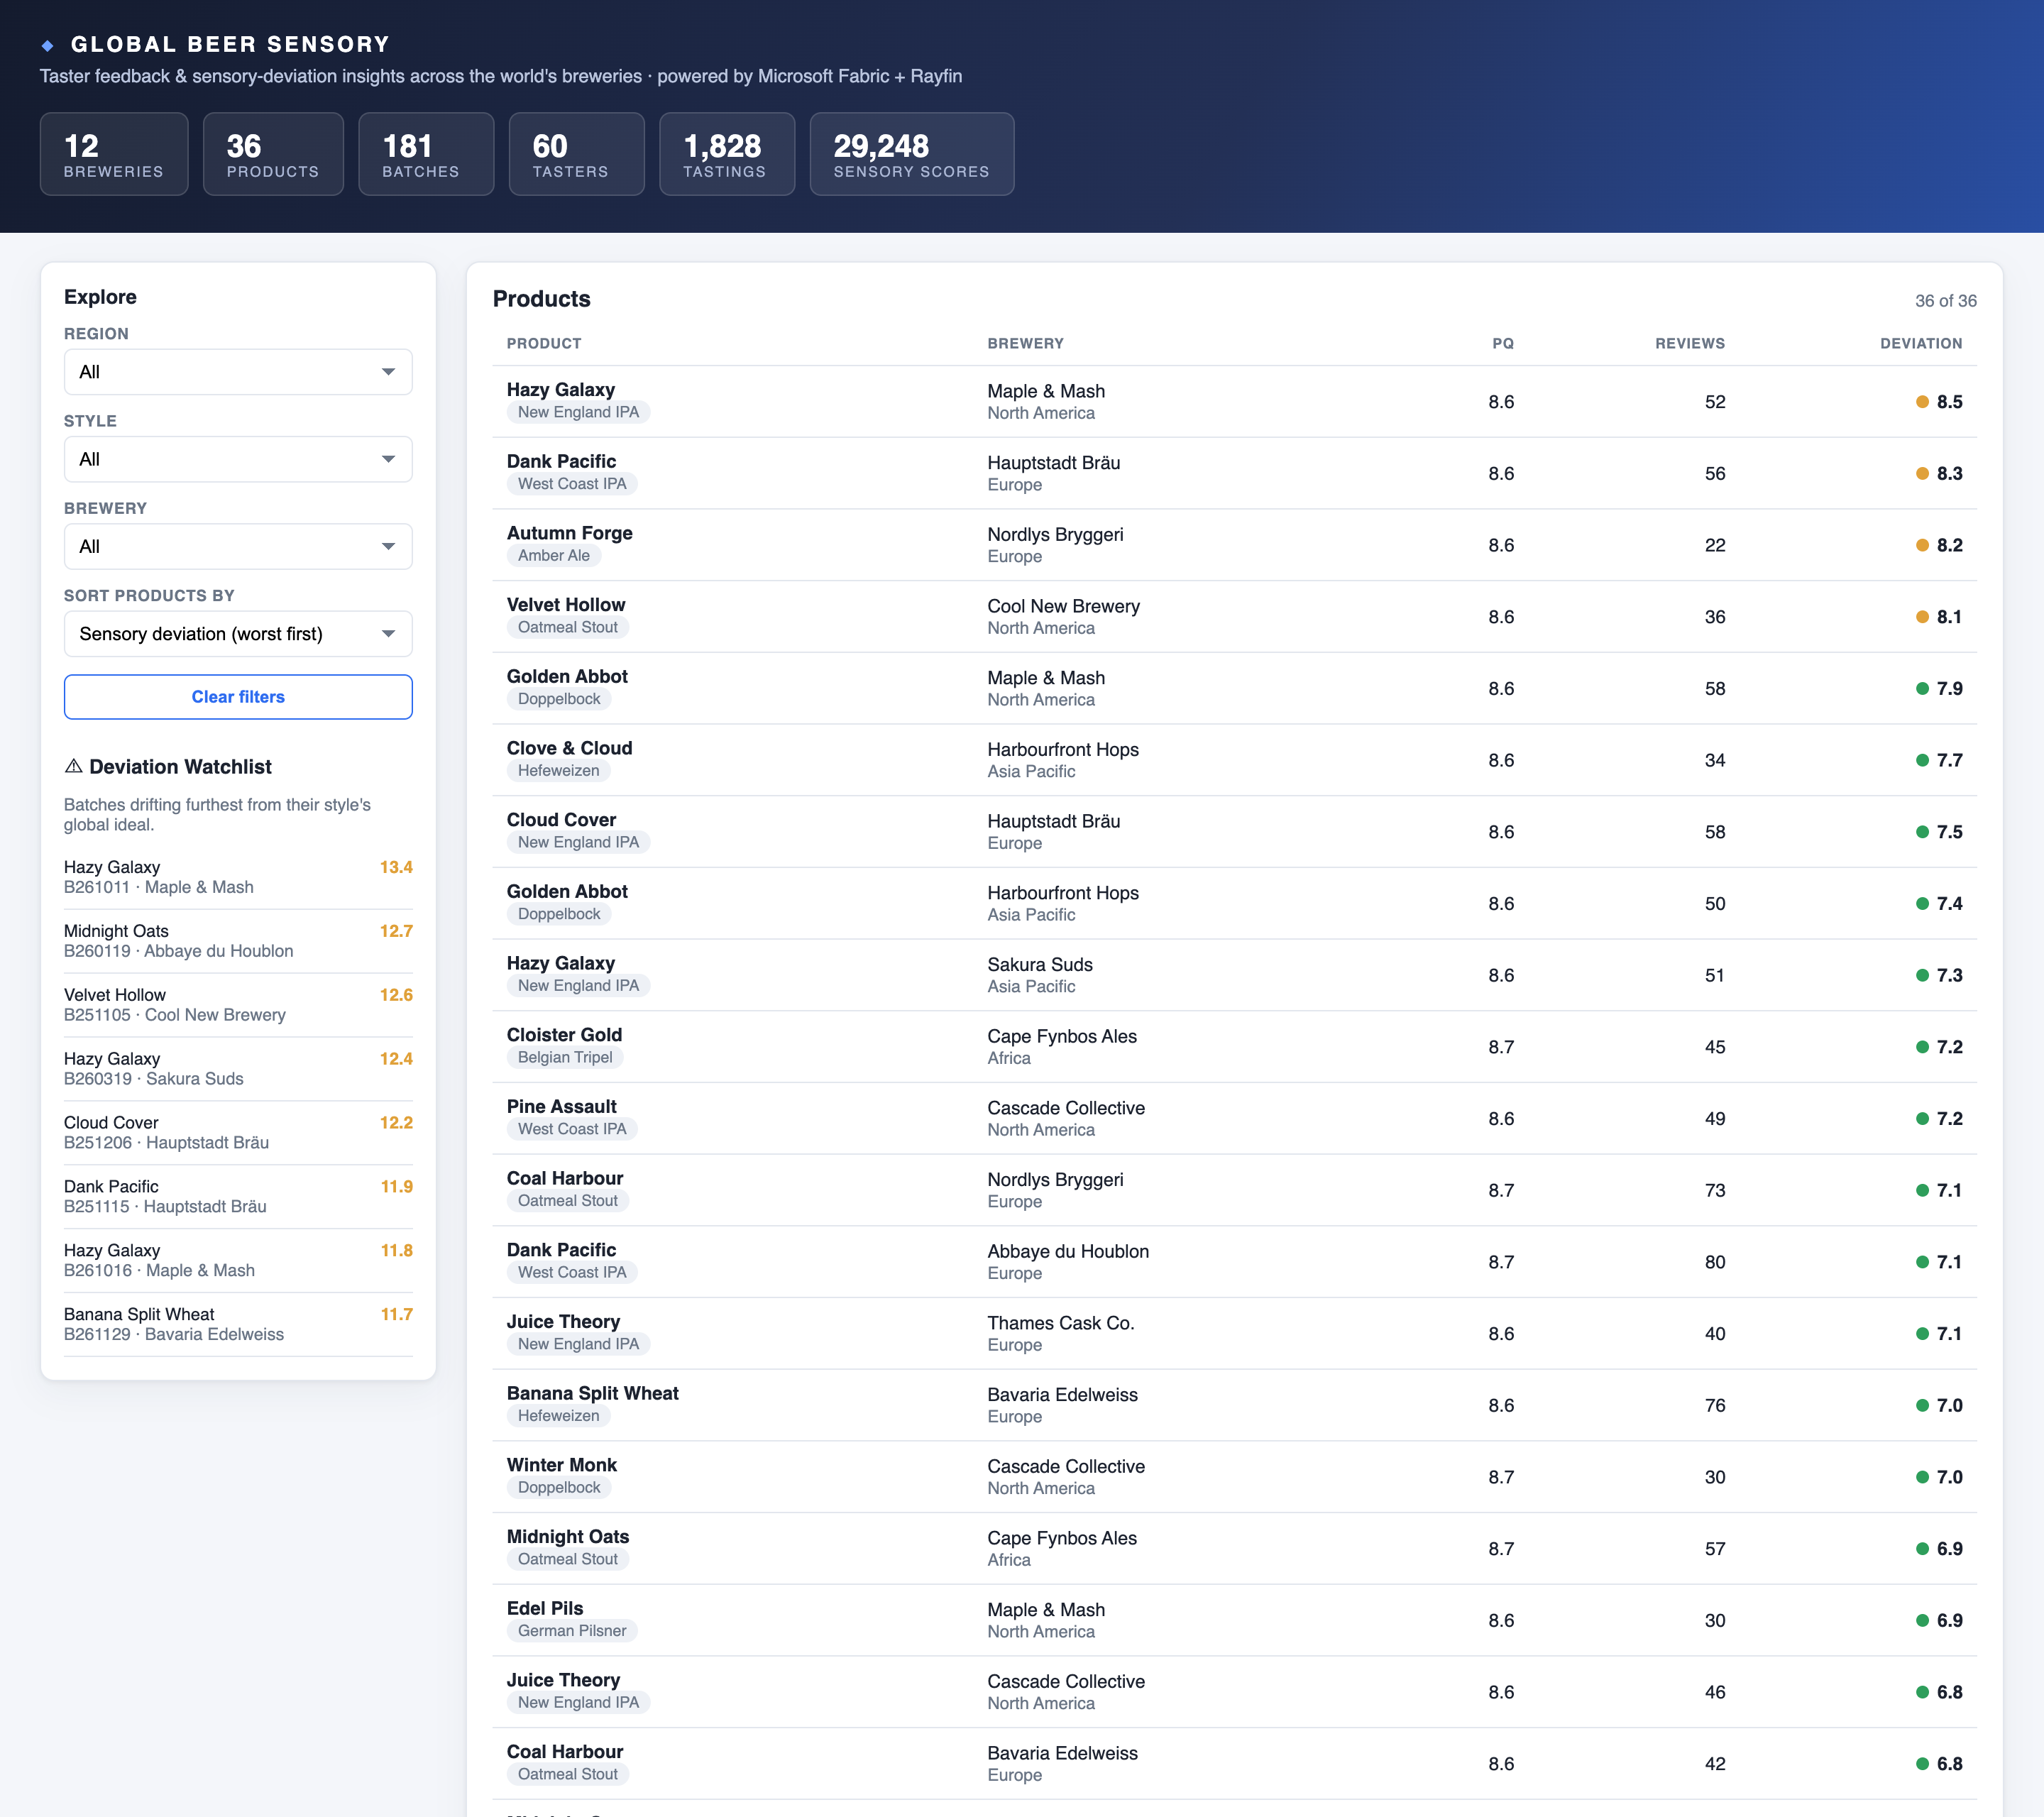Click the 13.4 watchlist deviation score
This screenshot has width=2044, height=1817.
396,867
